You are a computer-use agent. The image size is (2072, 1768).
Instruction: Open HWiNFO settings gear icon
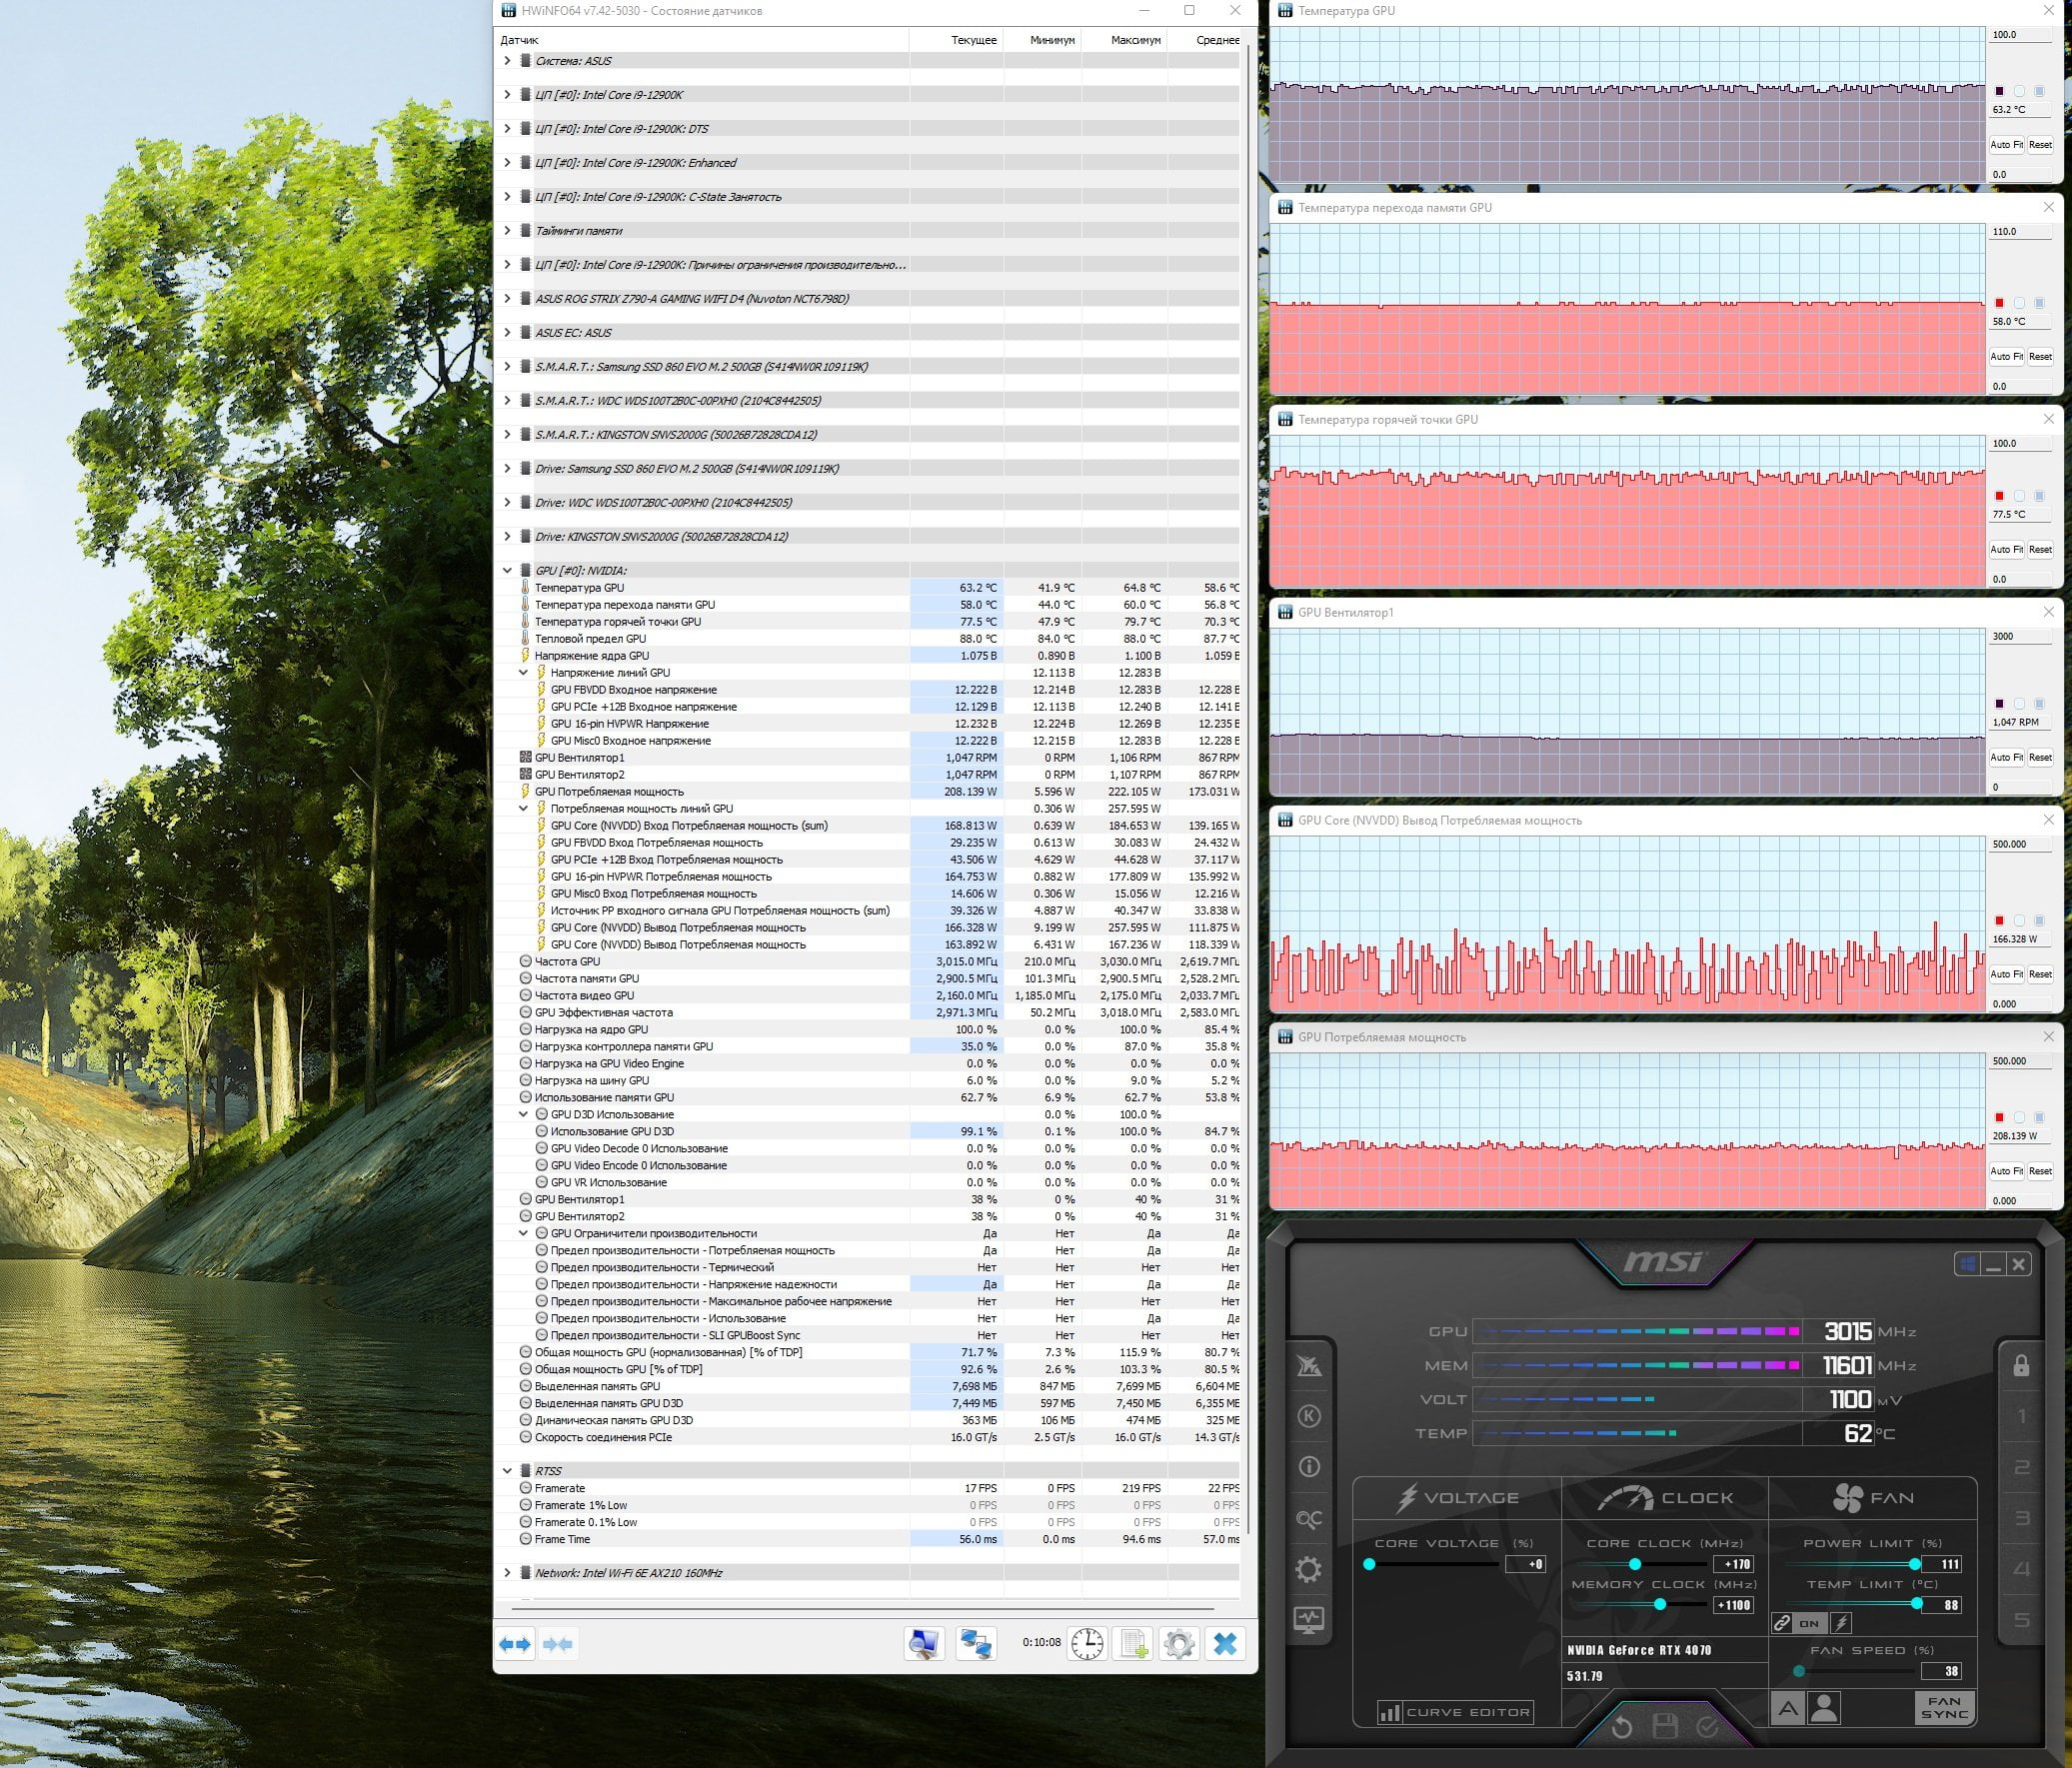[1179, 1644]
